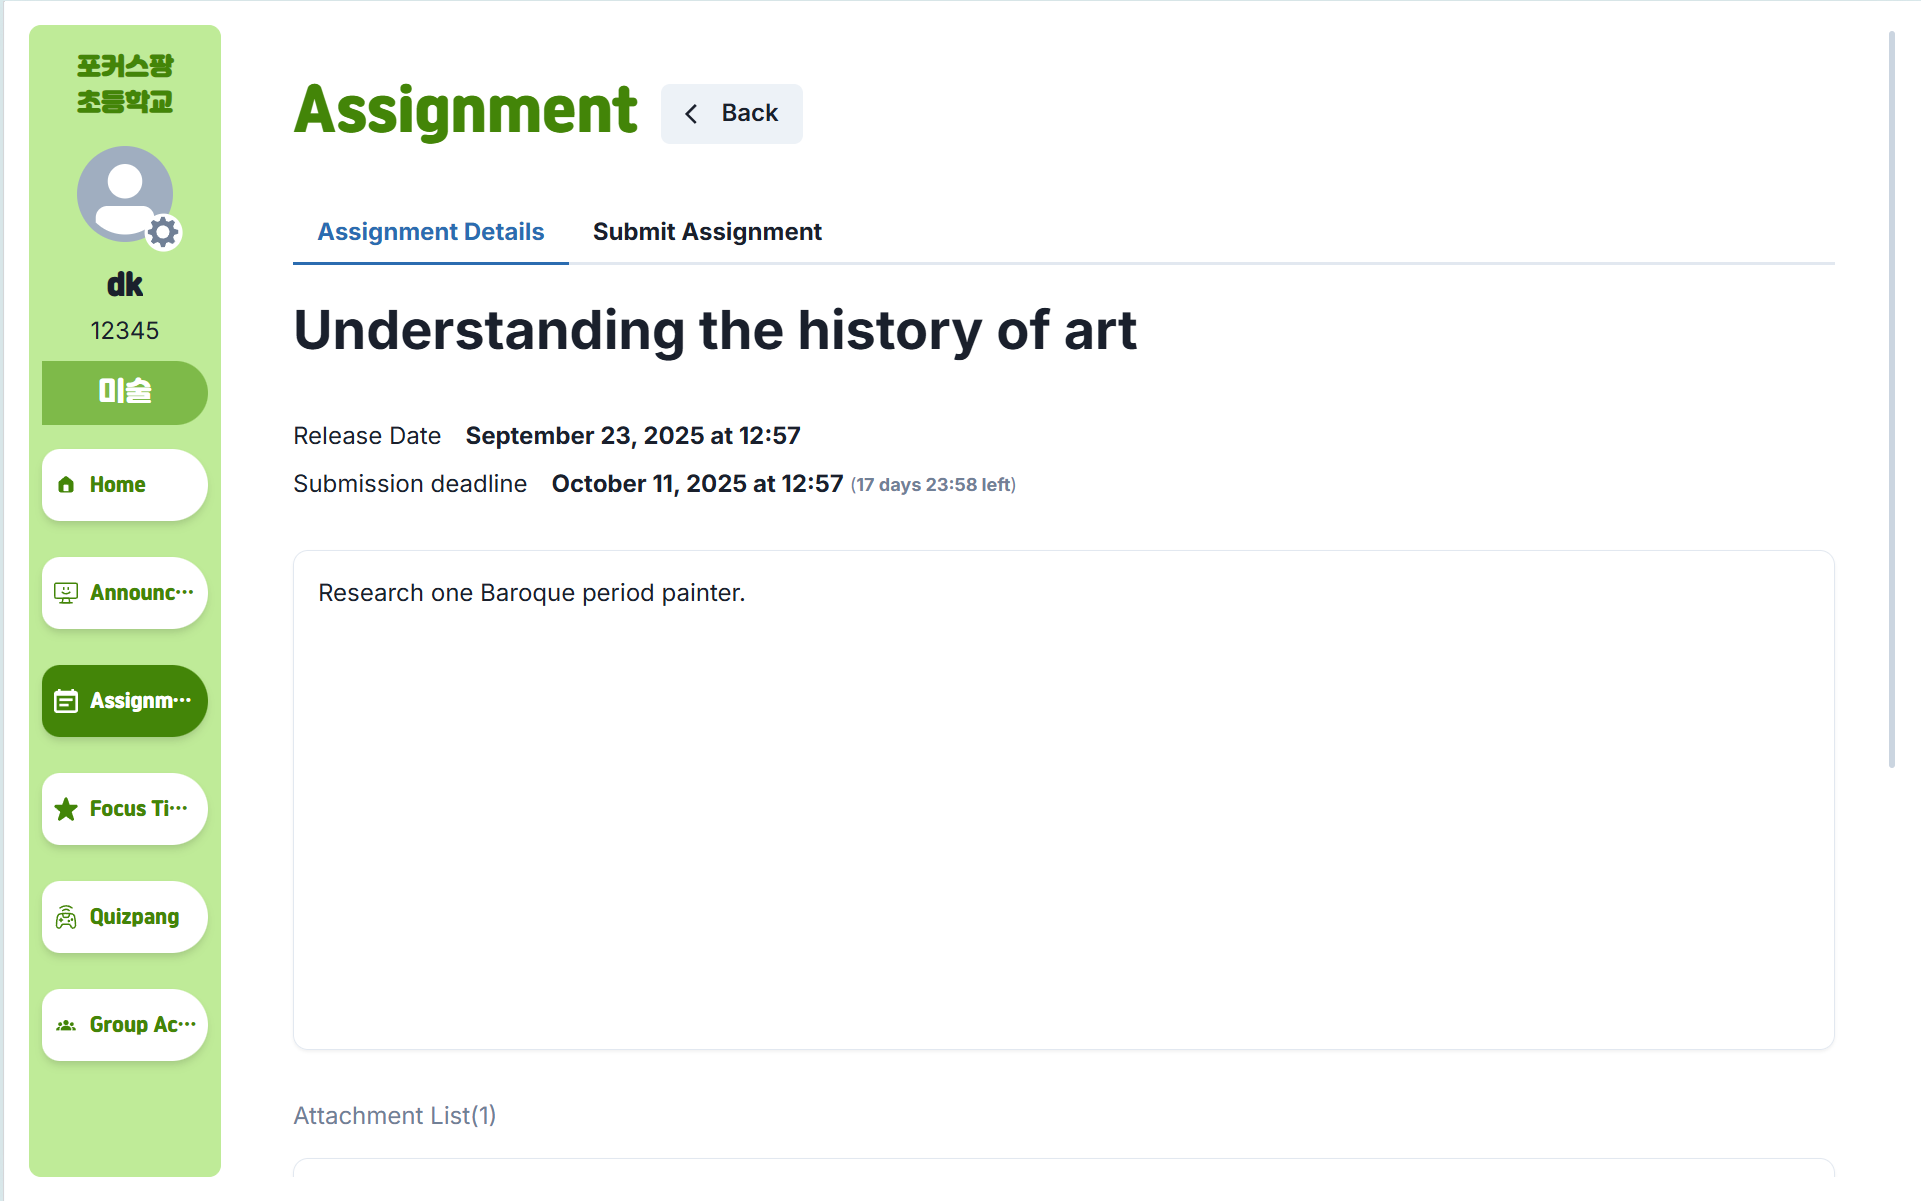Go to the Quizpang page
This screenshot has width=1921, height=1201.
(x=125, y=917)
